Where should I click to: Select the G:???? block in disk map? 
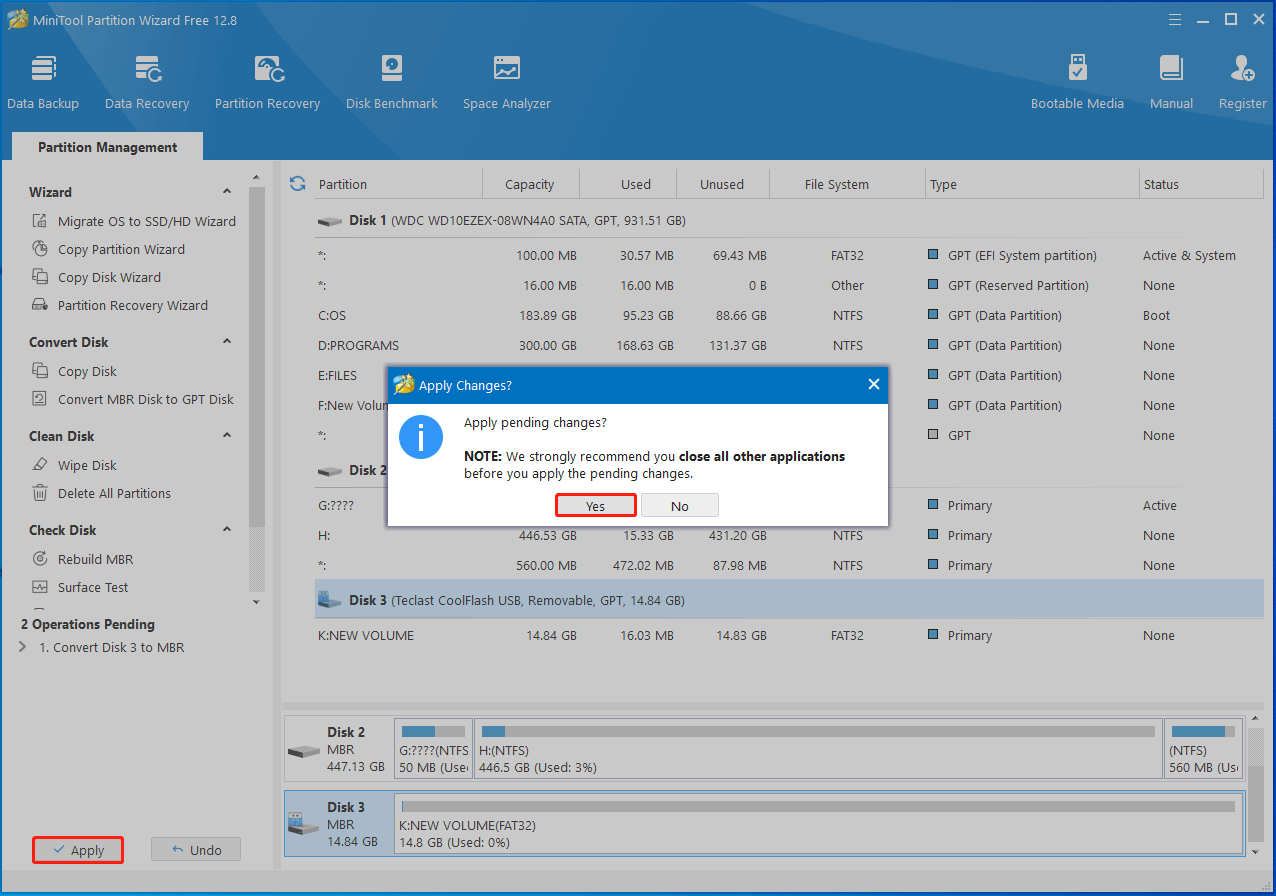(433, 749)
